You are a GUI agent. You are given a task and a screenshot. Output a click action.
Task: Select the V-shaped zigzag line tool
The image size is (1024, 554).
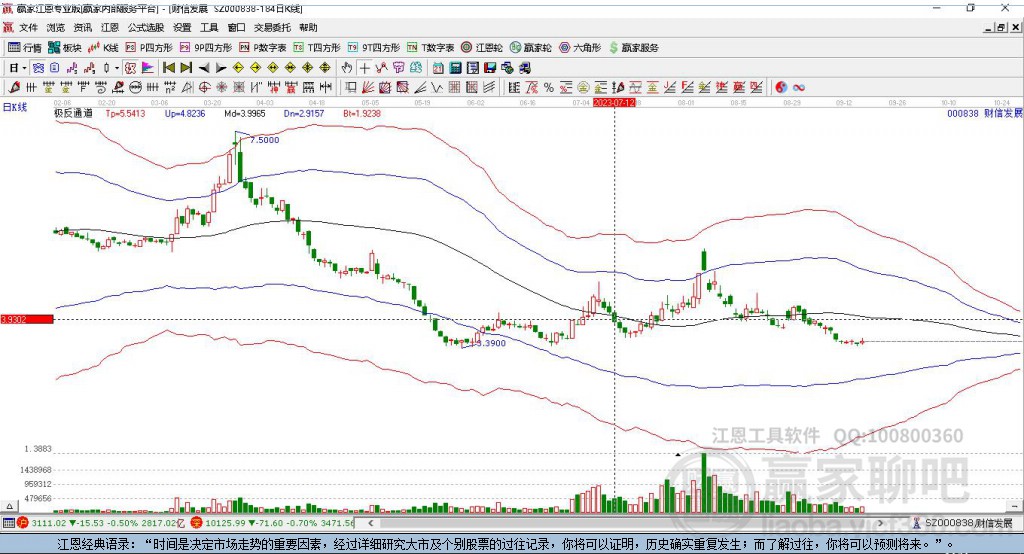pos(437,88)
